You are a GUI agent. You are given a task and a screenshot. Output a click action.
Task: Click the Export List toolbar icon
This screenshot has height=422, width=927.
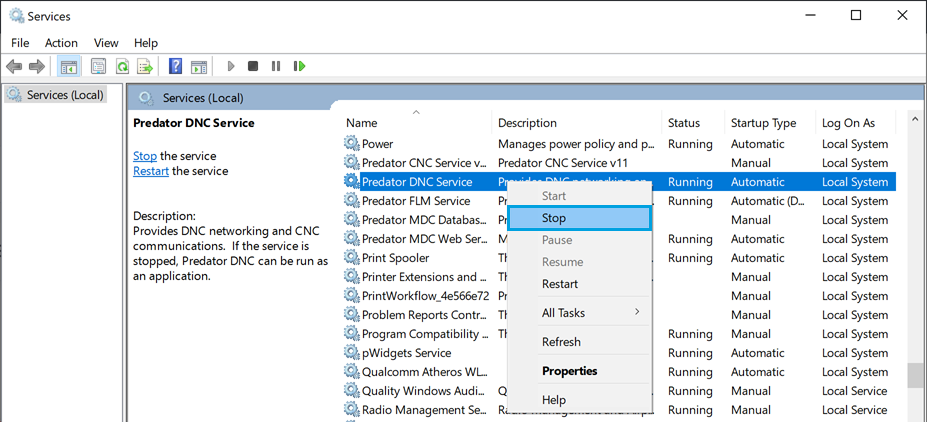145,66
